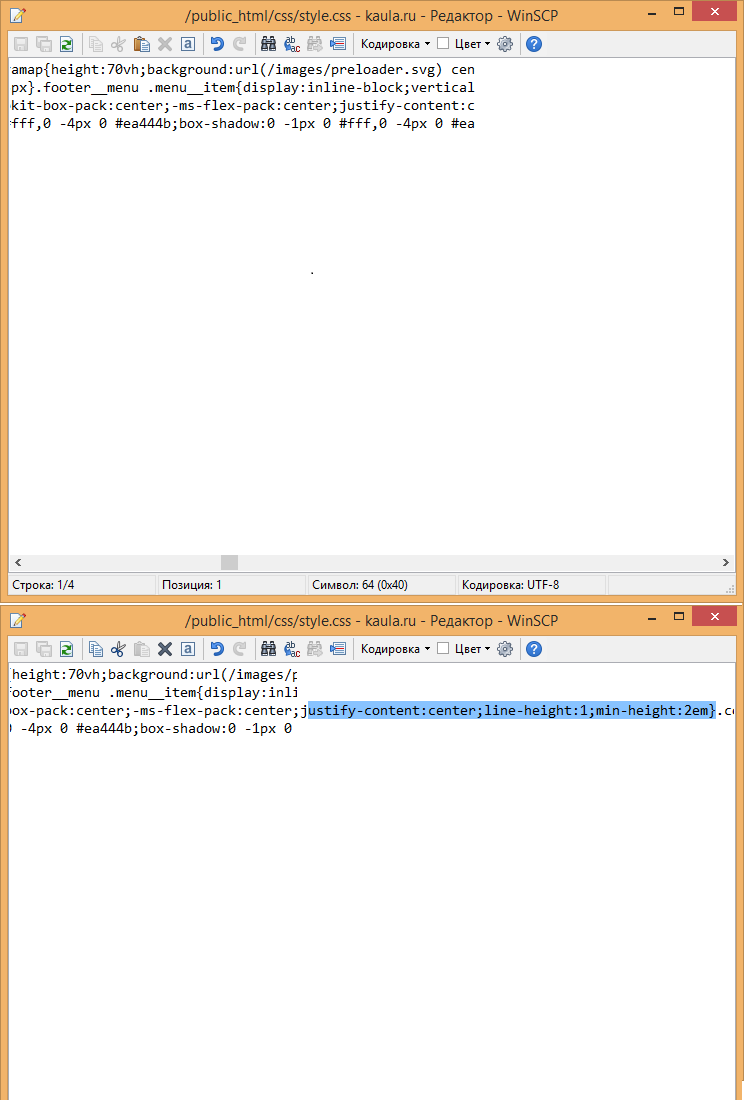744x1100 pixels.
Task: Click Find (binoculars) icon in the upper editor
Action: [268, 44]
